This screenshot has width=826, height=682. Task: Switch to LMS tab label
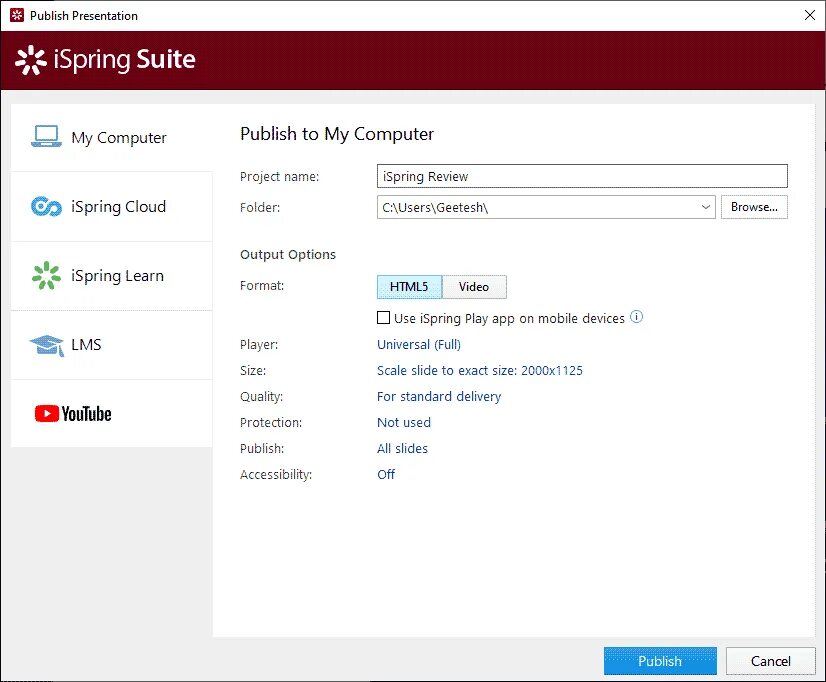[86, 344]
